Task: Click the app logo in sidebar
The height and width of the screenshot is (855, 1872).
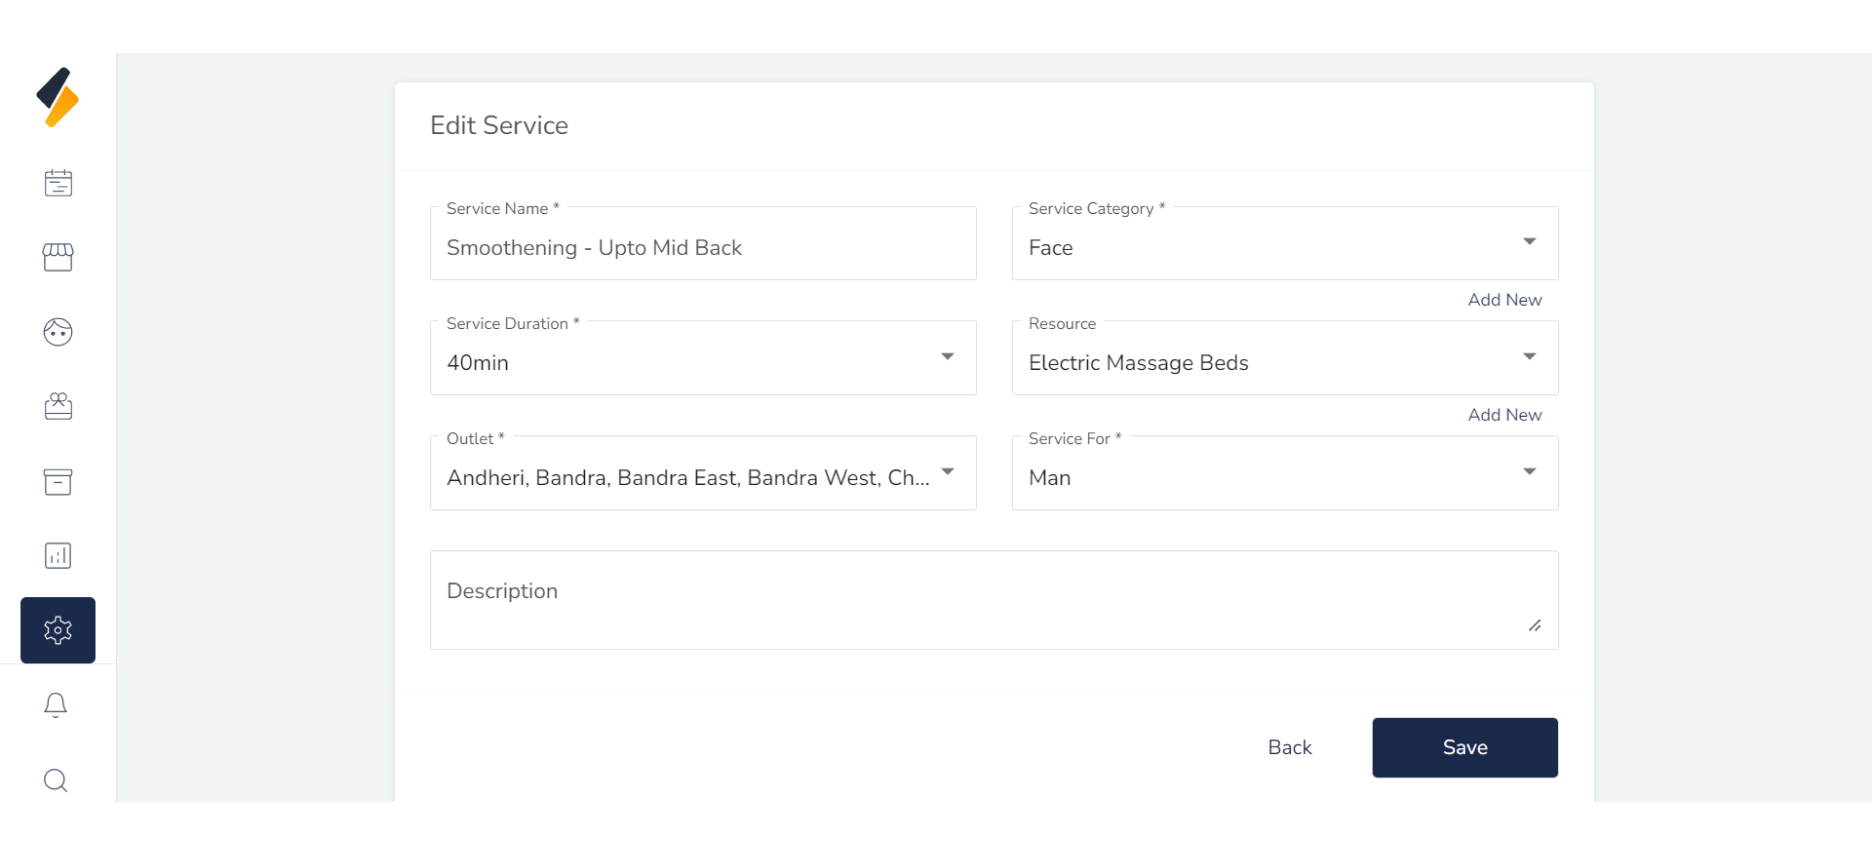Action: pos(58,97)
